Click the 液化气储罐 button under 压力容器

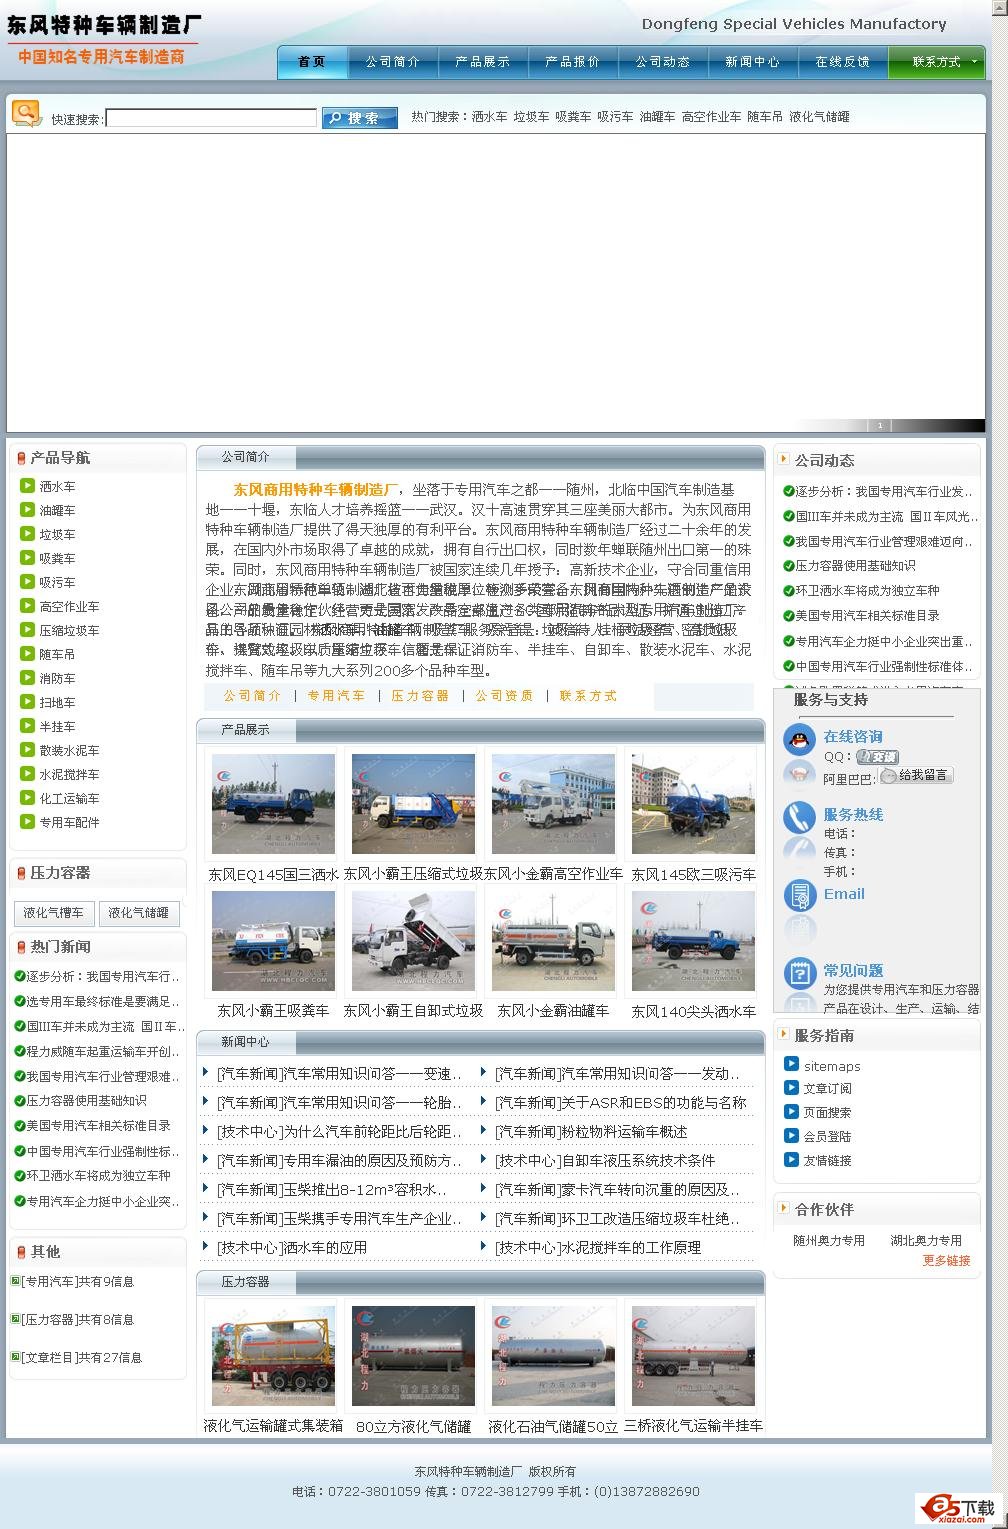point(138,913)
